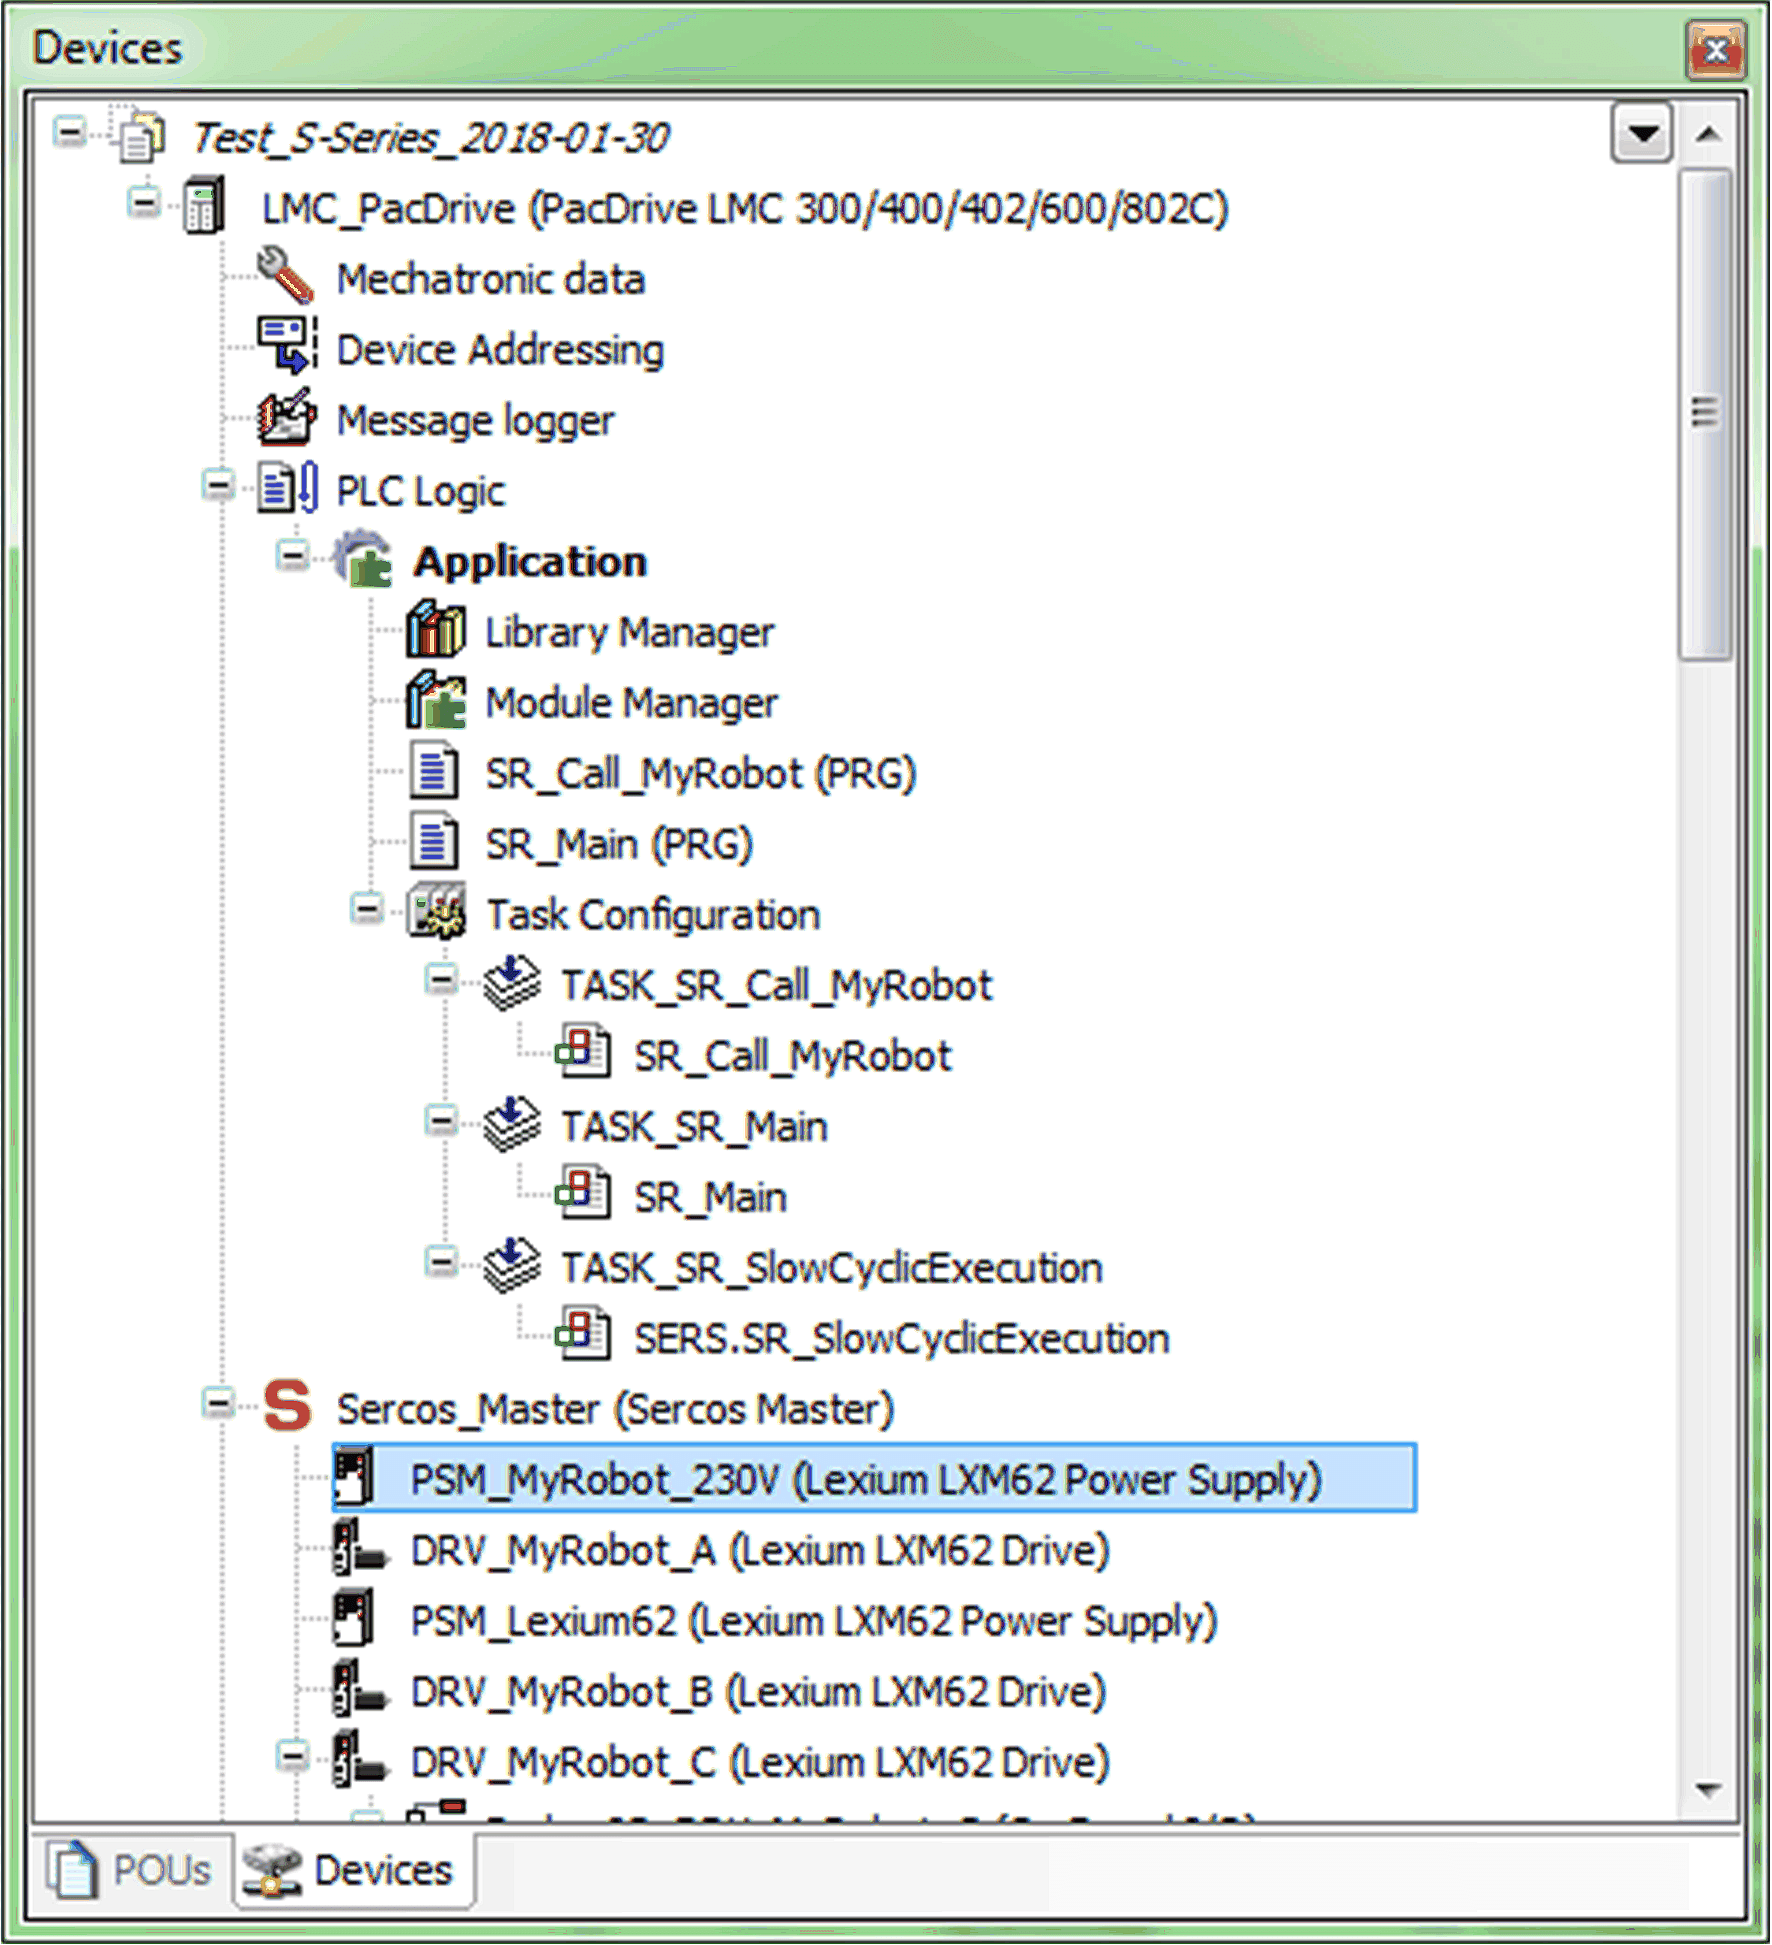Click the TASK_SR_Call_MyRobot task icon
This screenshot has width=1772, height=1945.
(x=511, y=983)
